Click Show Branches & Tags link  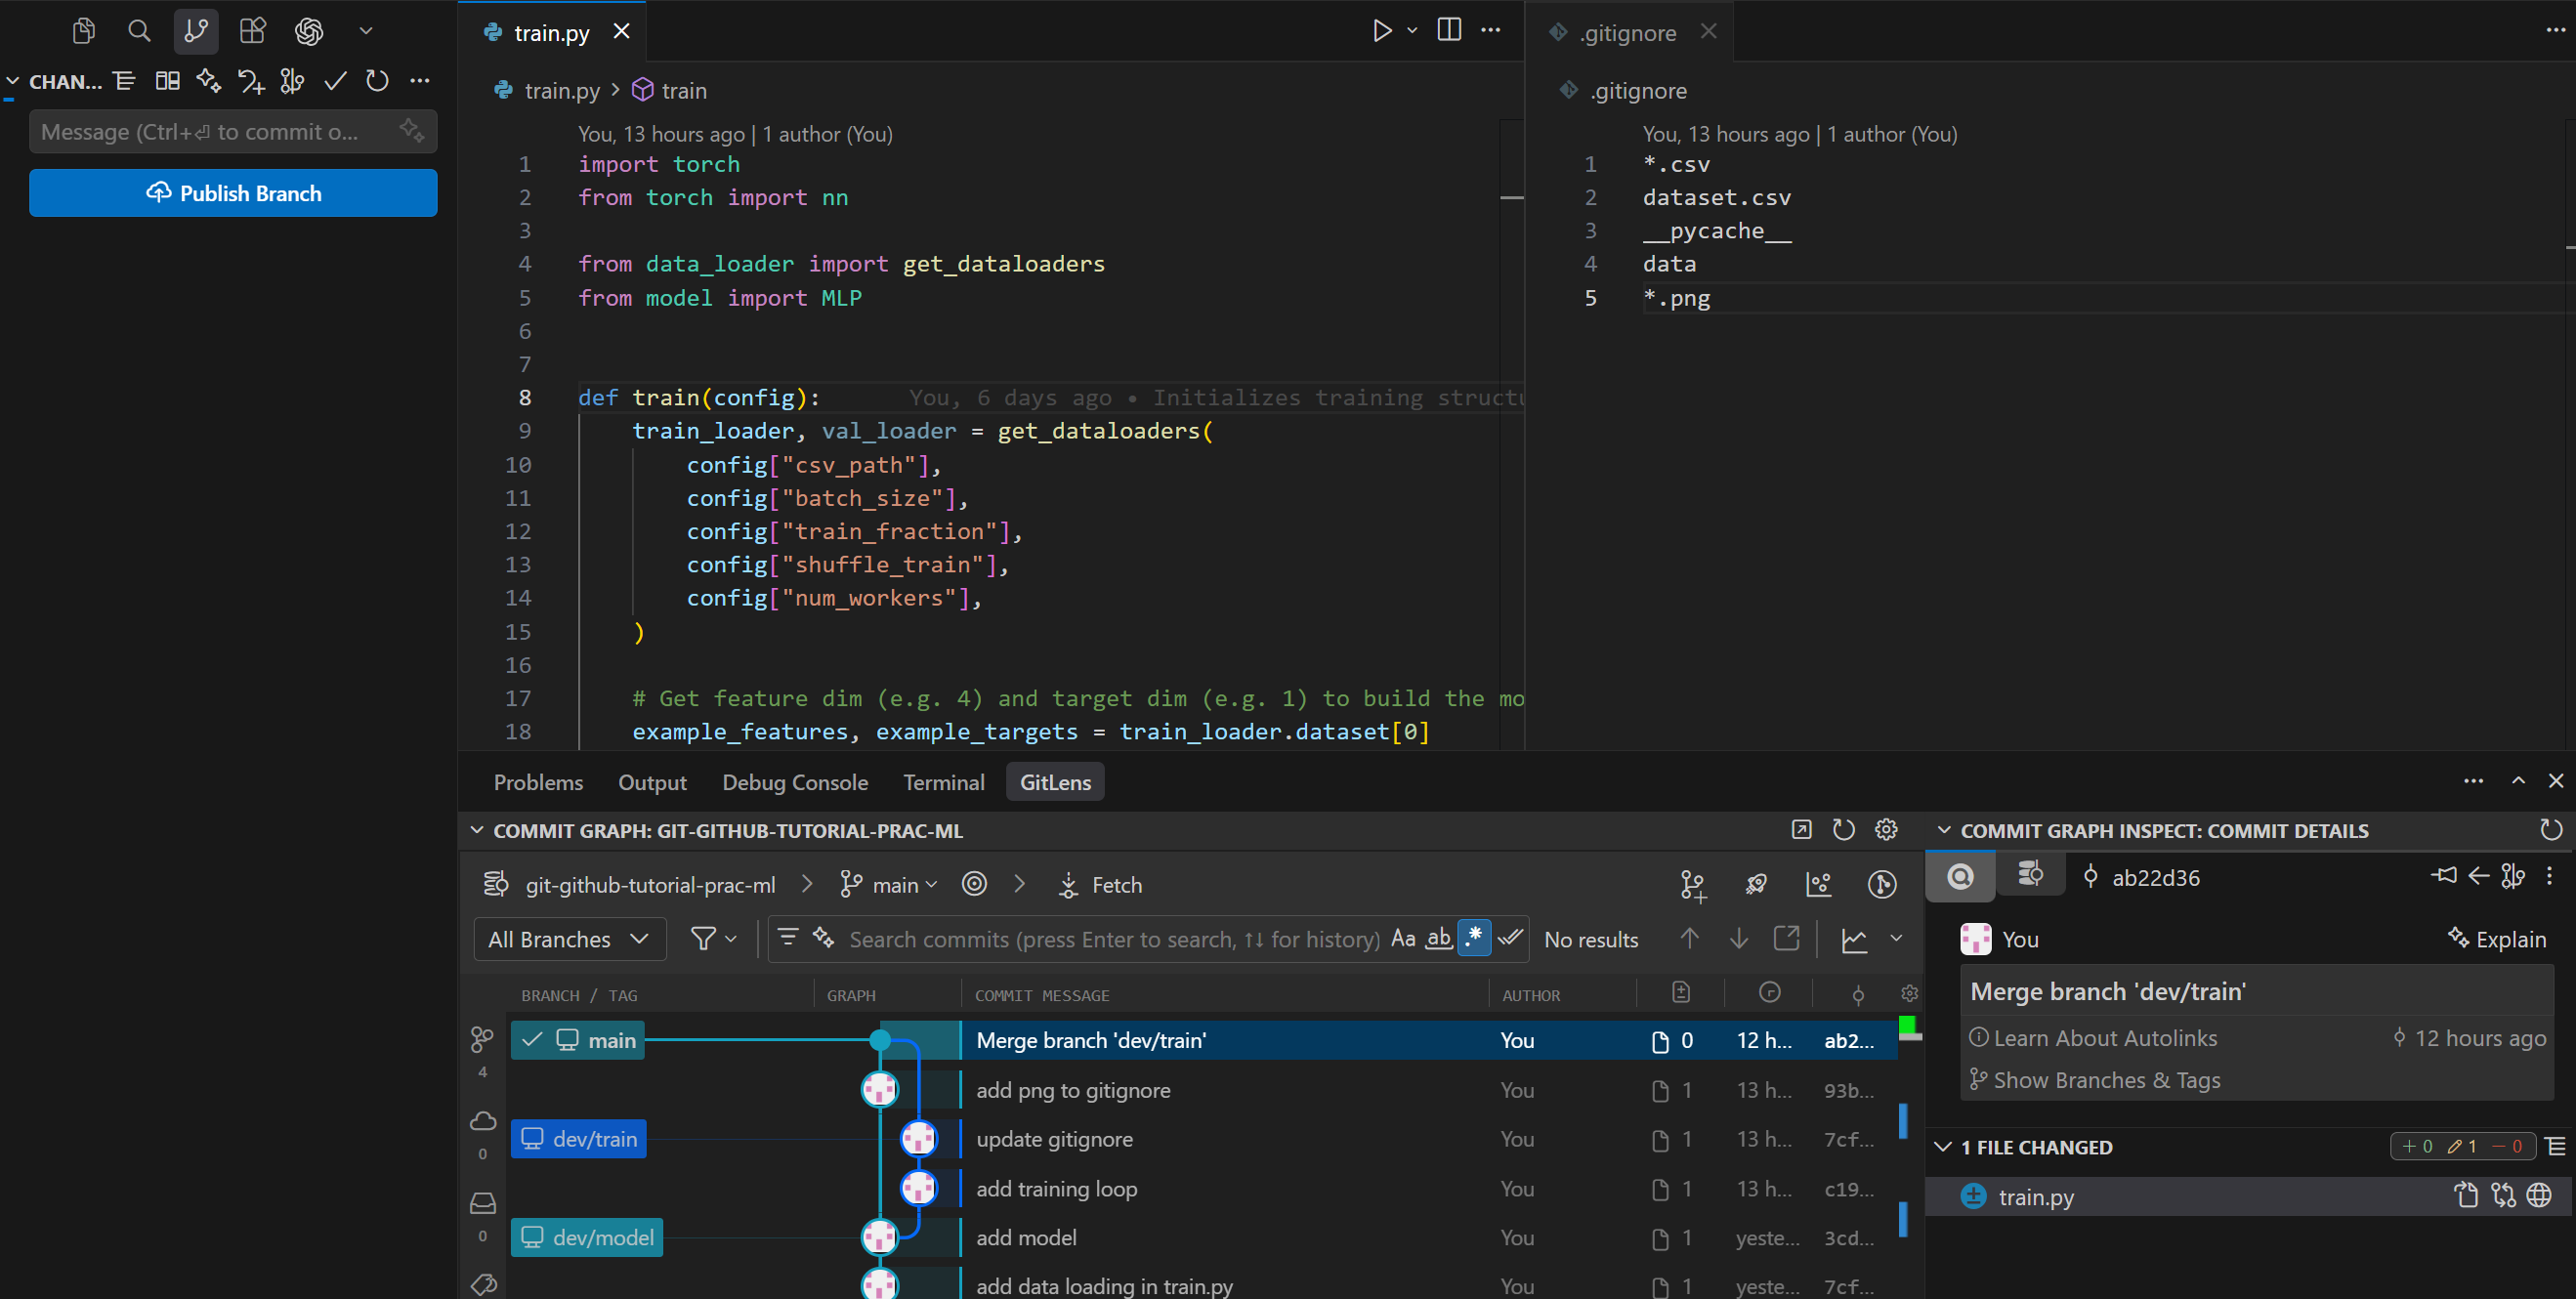pyautogui.click(x=2105, y=1080)
